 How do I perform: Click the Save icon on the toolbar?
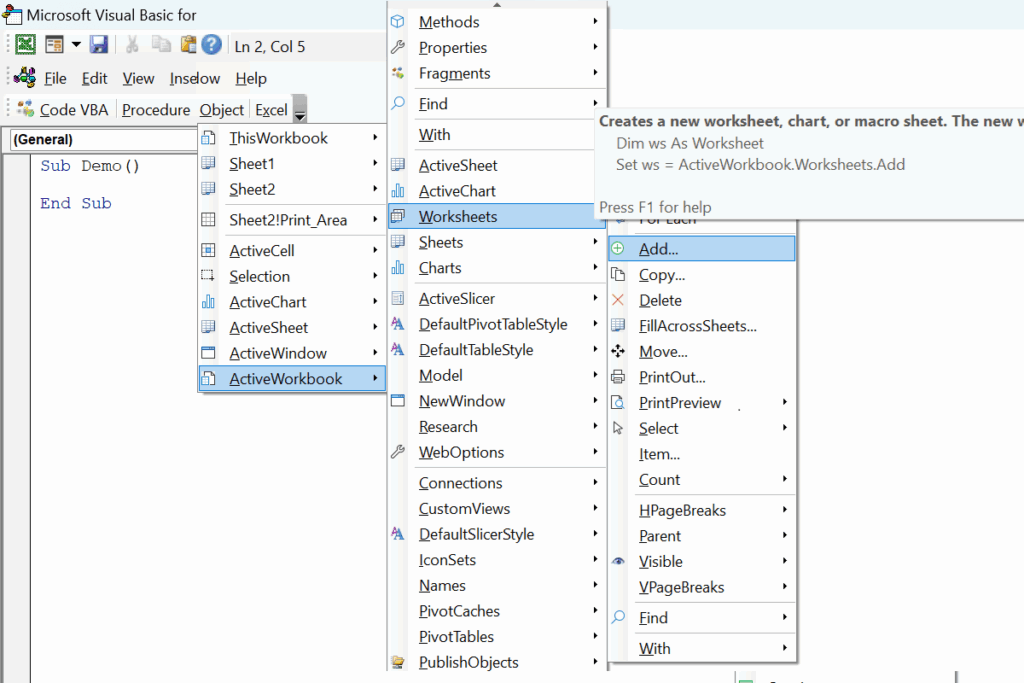click(x=97, y=44)
